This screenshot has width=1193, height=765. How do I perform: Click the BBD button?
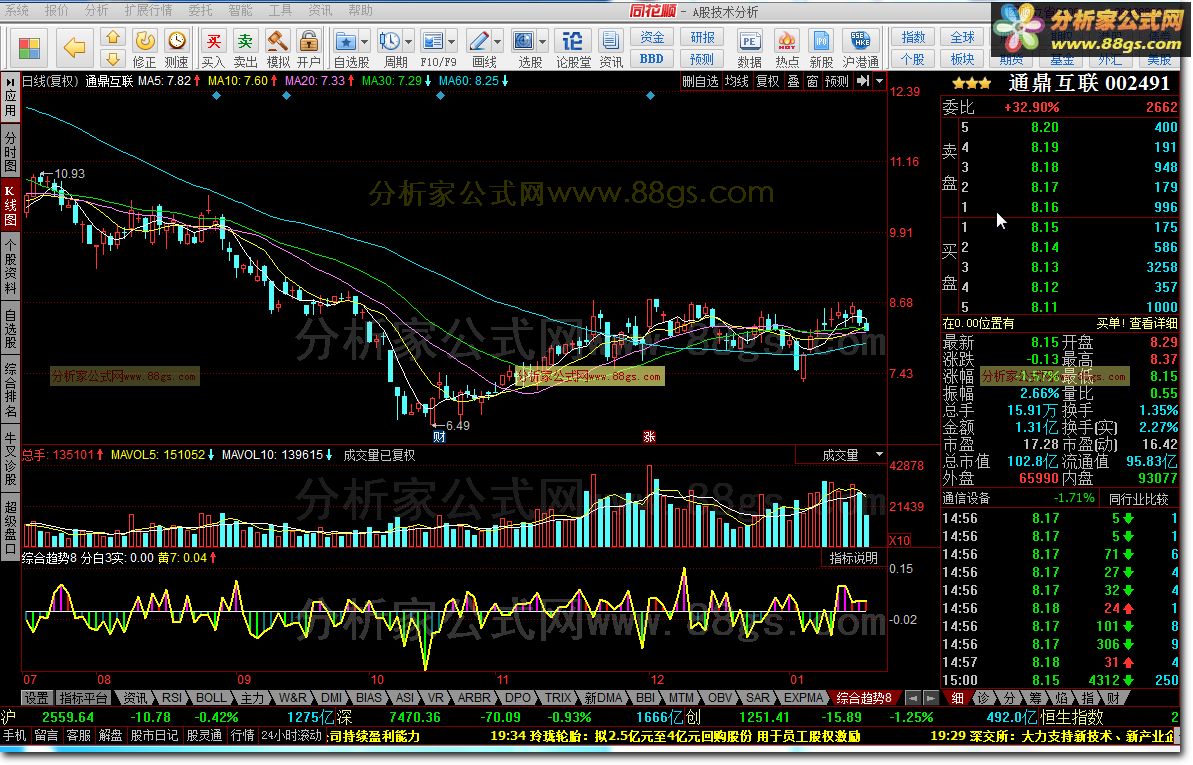[652, 59]
